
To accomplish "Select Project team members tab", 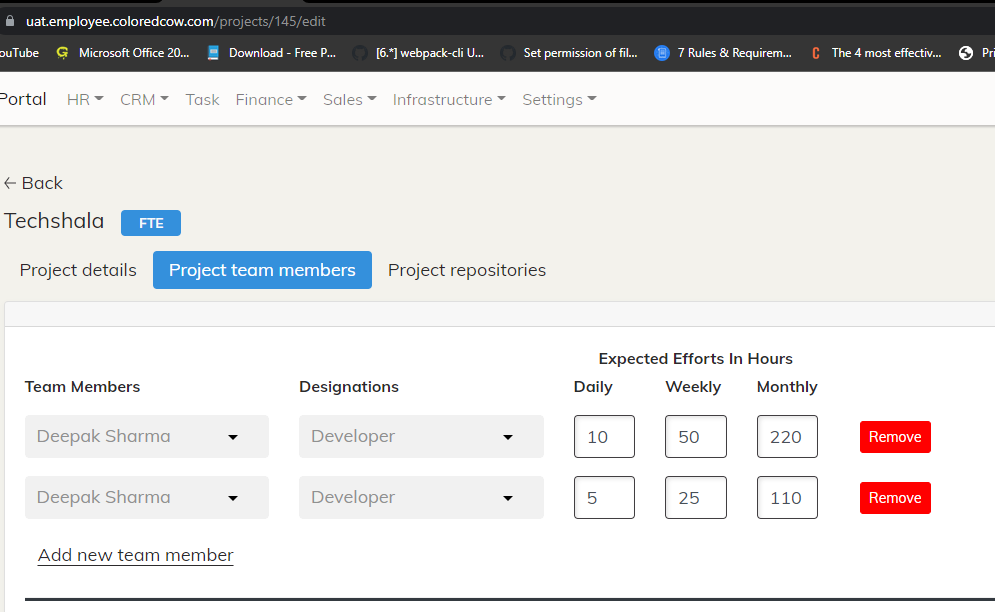I will click(x=262, y=270).
